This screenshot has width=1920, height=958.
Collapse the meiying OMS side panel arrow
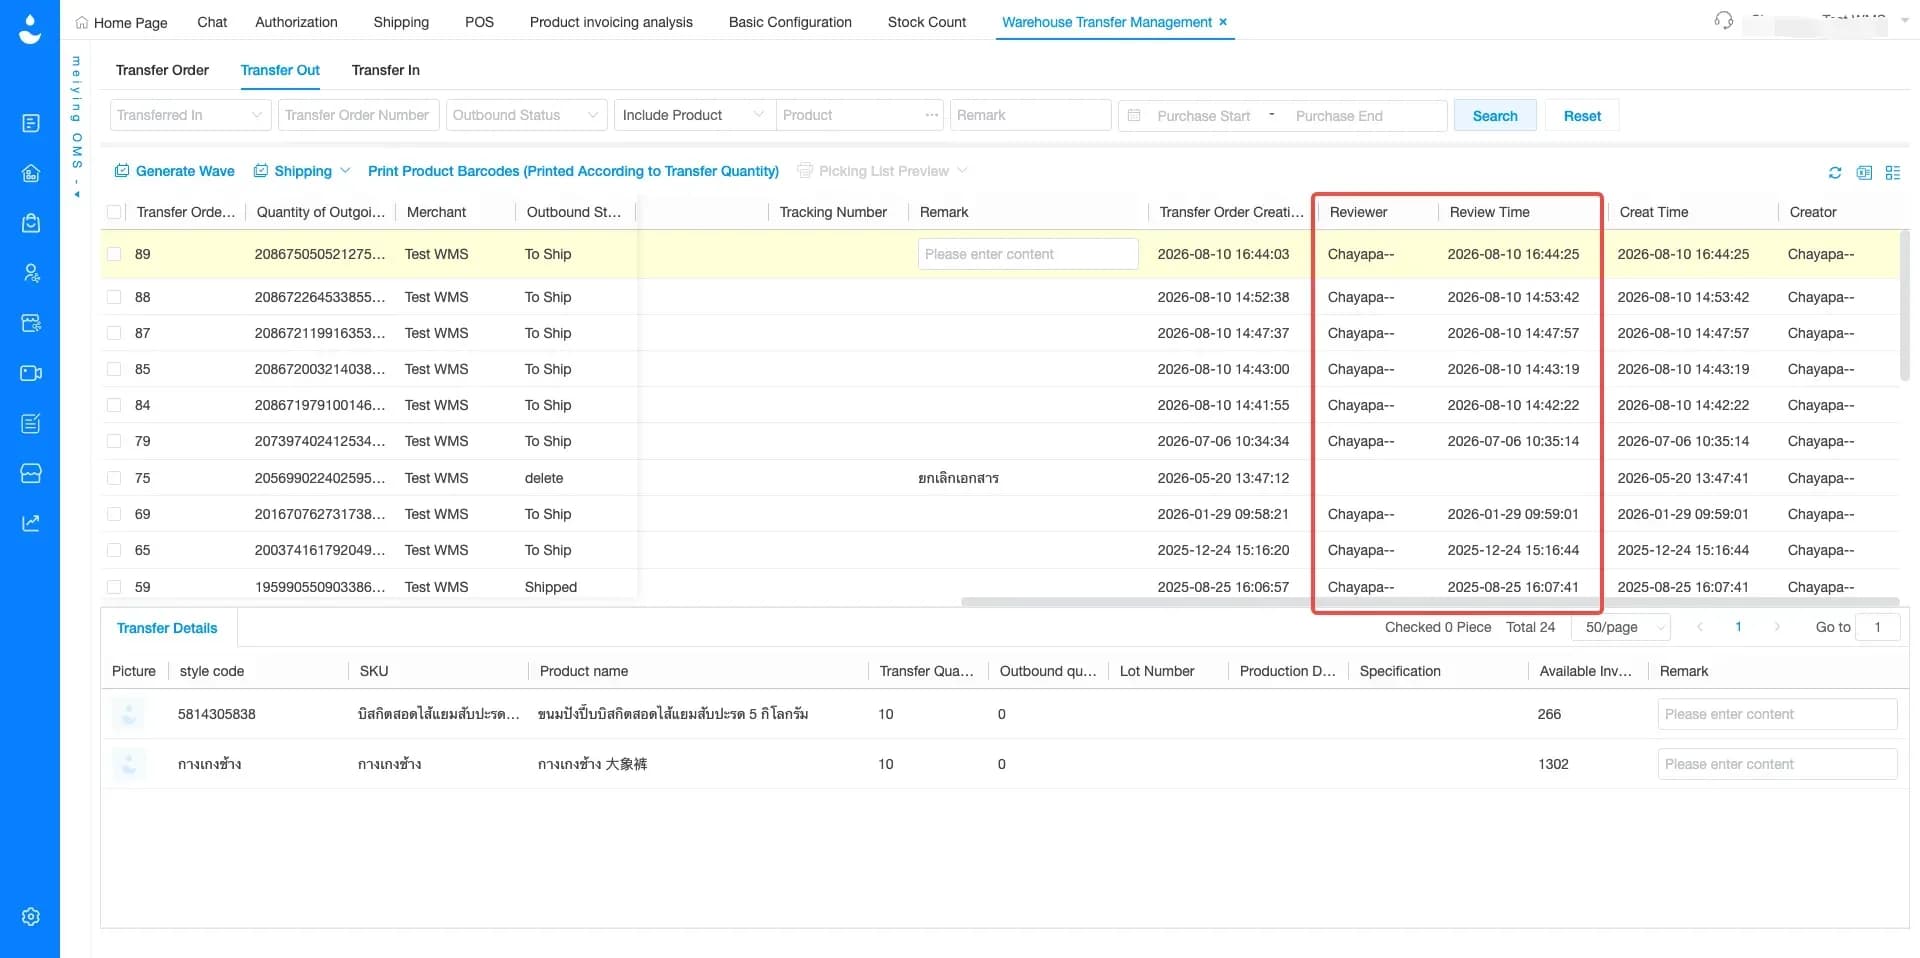click(77, 193)
